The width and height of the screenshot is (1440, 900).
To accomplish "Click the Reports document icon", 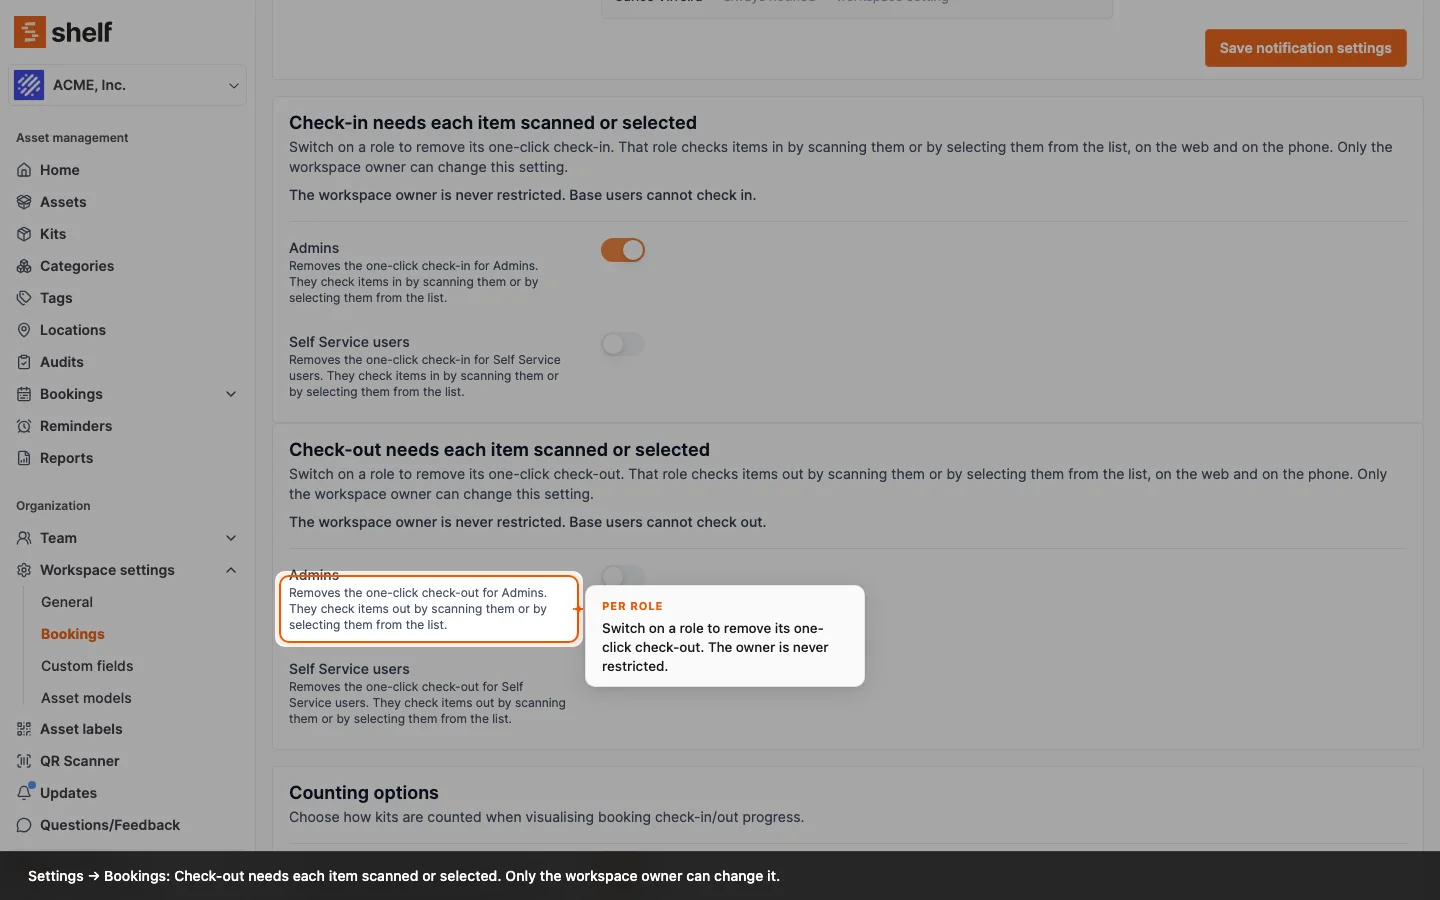I will point(24,458).
